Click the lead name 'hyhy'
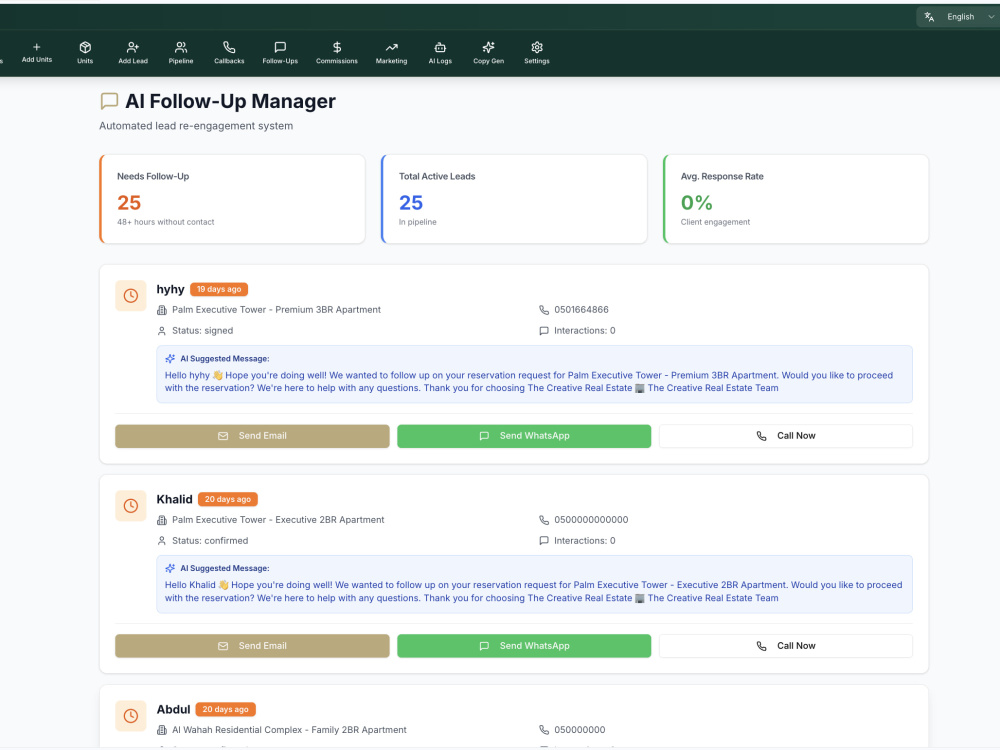Viewport: 1000px width, 750px height. click(170, 290)
